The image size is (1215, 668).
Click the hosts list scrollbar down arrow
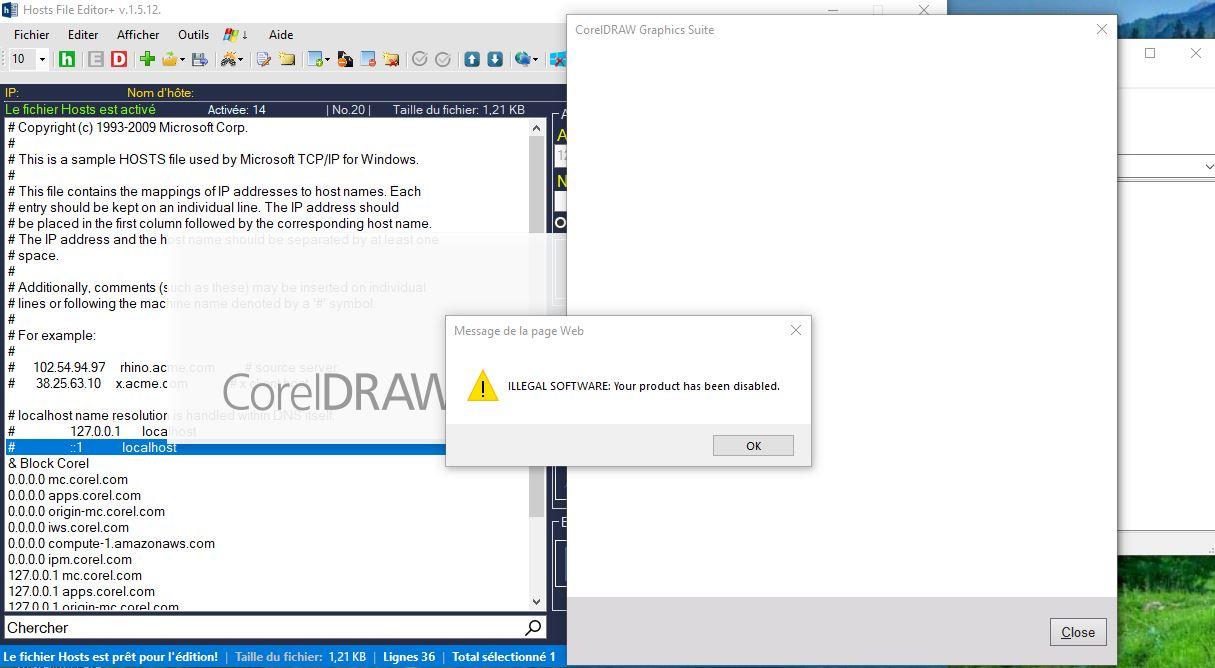[x=537, y=601]
